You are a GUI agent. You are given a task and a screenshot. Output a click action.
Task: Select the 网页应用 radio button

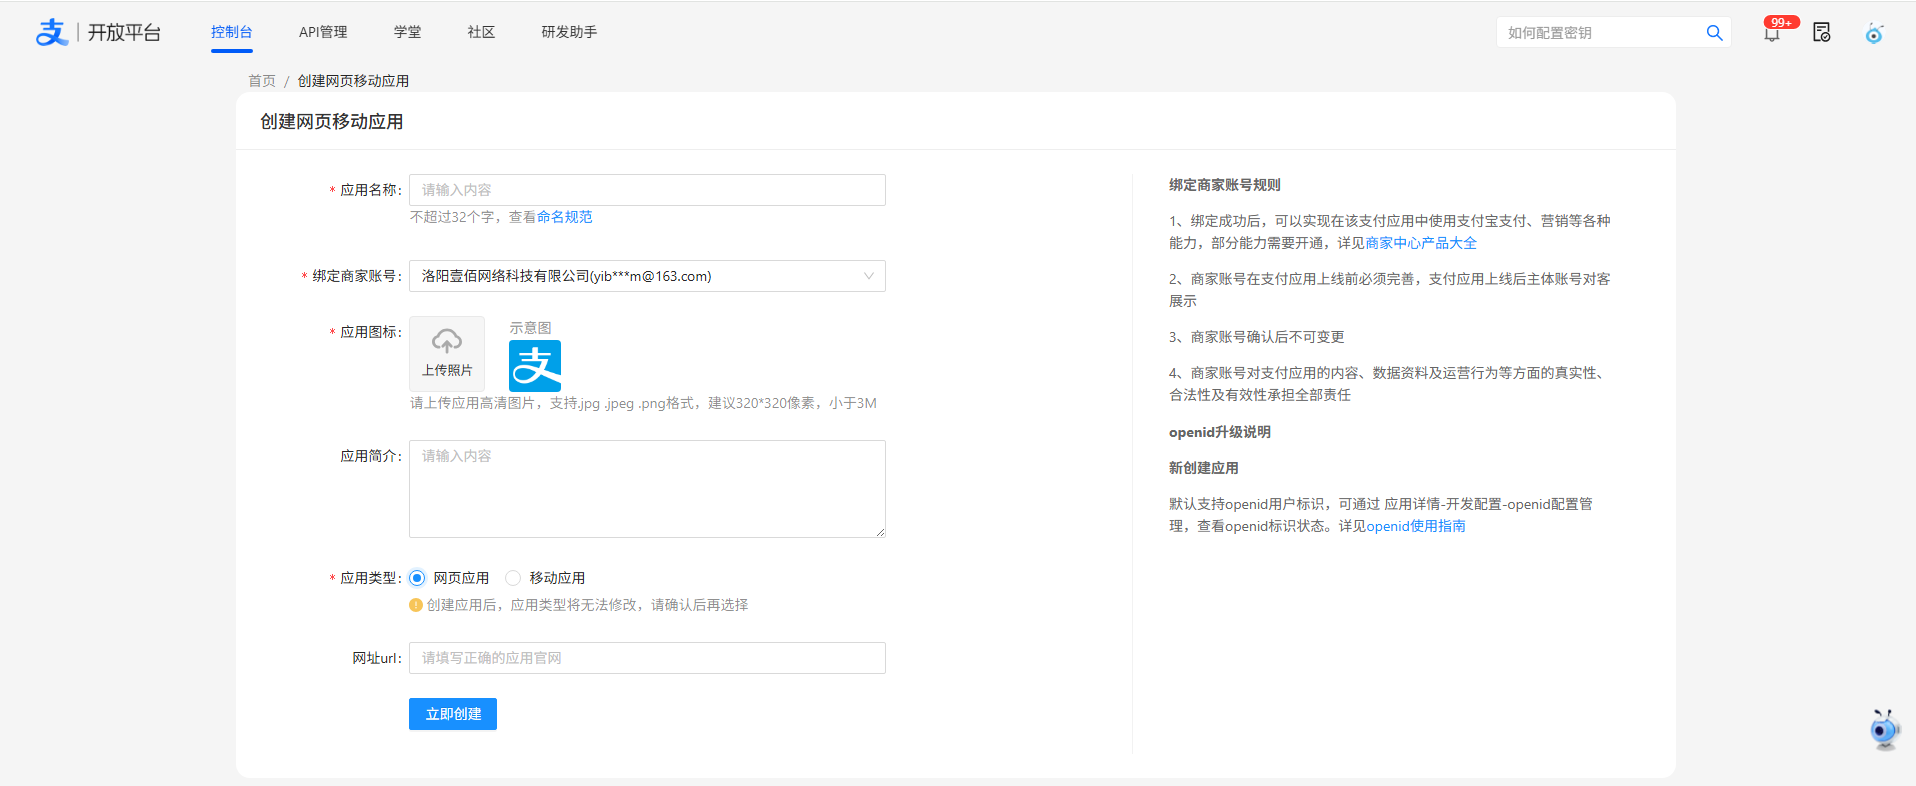point(417,578)
